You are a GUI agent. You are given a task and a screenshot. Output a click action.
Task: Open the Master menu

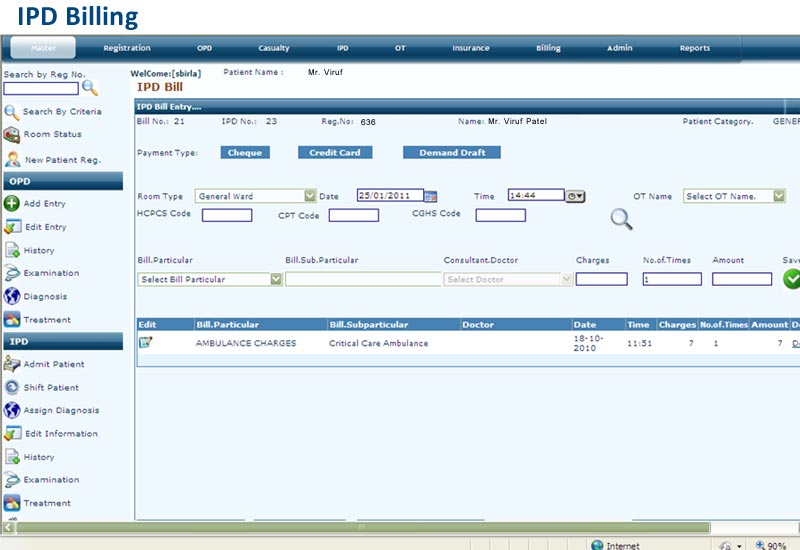pos(43,48)
